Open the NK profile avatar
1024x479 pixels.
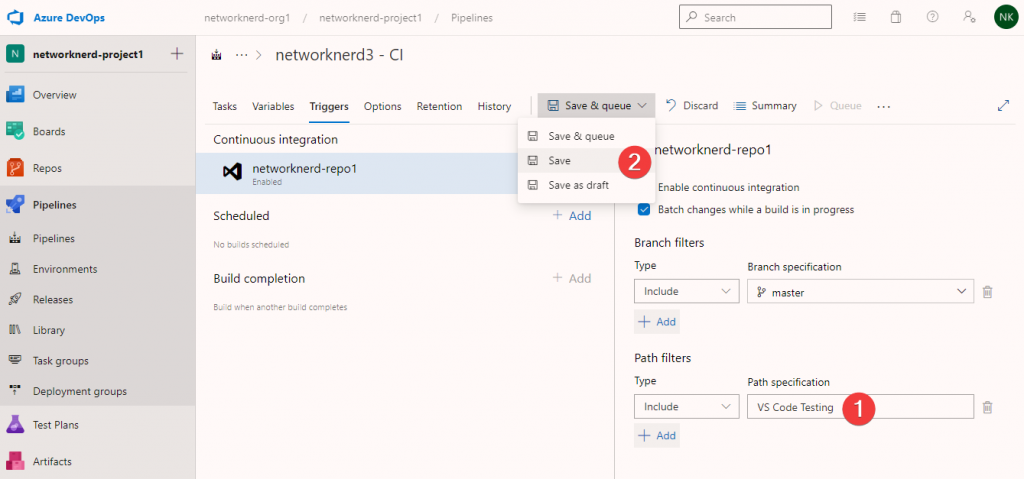tap(1005, 18)
